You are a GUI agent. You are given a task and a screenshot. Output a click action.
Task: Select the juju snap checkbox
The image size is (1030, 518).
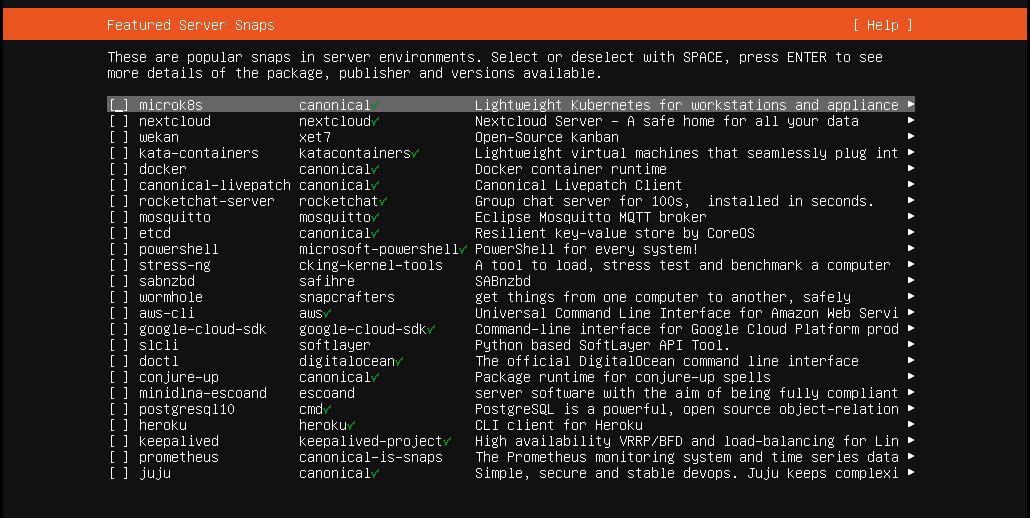(119, 473)
